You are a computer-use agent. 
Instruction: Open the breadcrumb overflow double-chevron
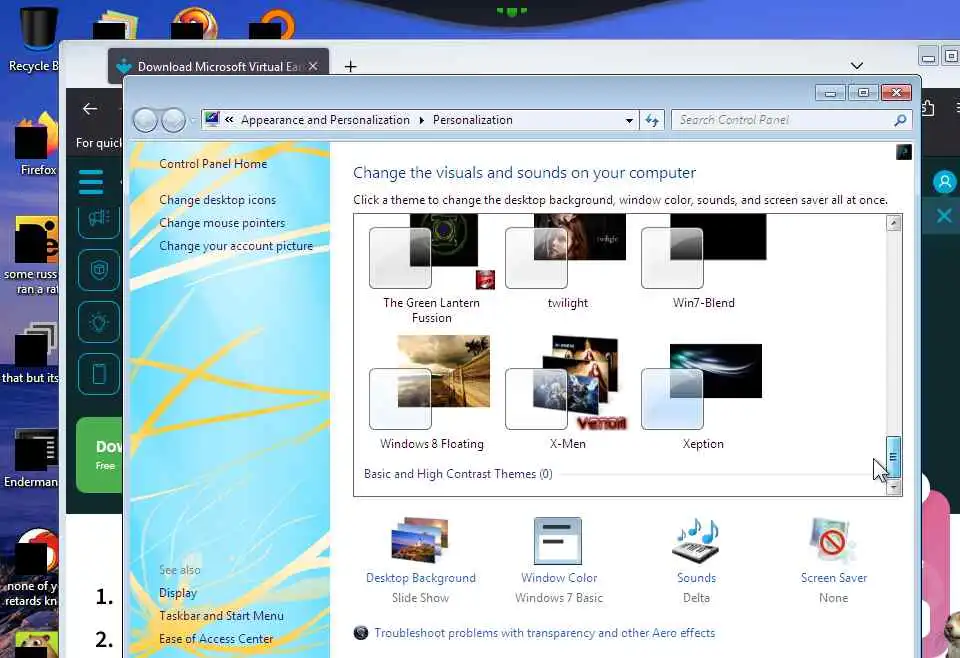coord(229,120)
